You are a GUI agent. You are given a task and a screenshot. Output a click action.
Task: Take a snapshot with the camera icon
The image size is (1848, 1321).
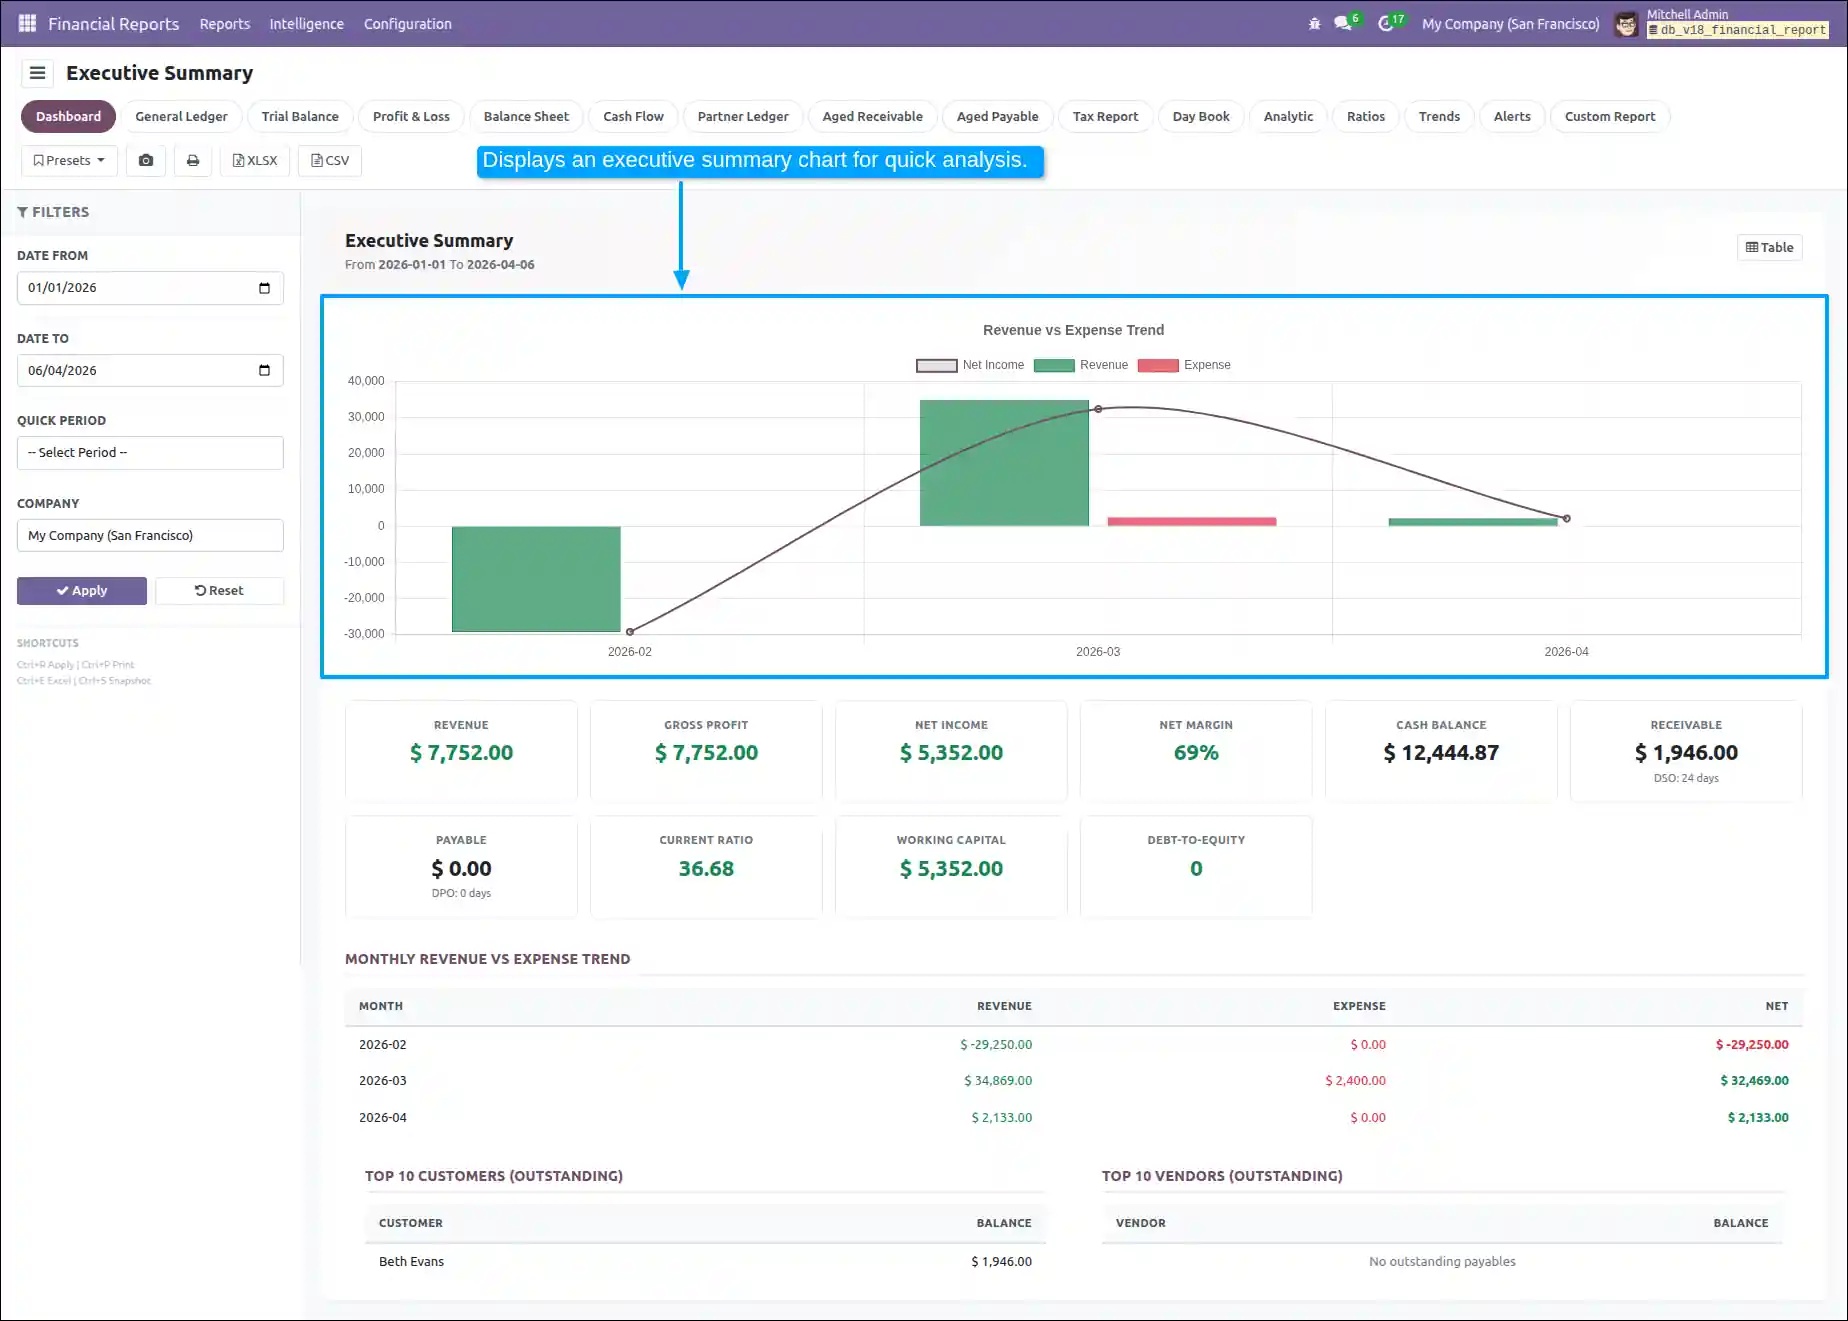point(146,160)
